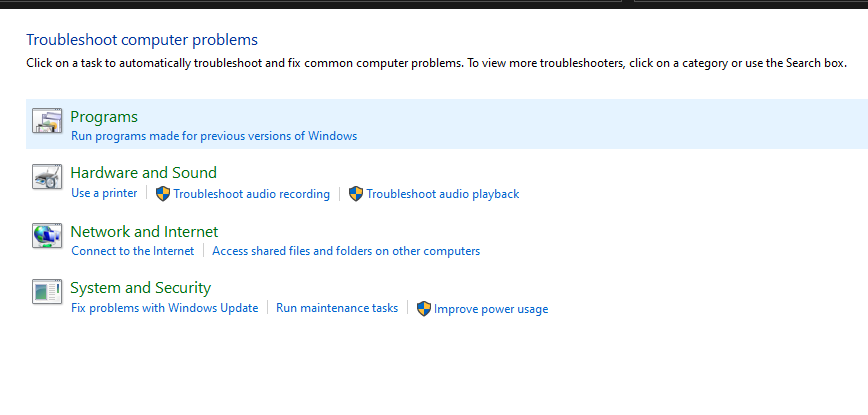The height and width of the screenshot is (415, 868).
Task: Launch the Troubleshoot audio recording link
Action: (251, 194)
